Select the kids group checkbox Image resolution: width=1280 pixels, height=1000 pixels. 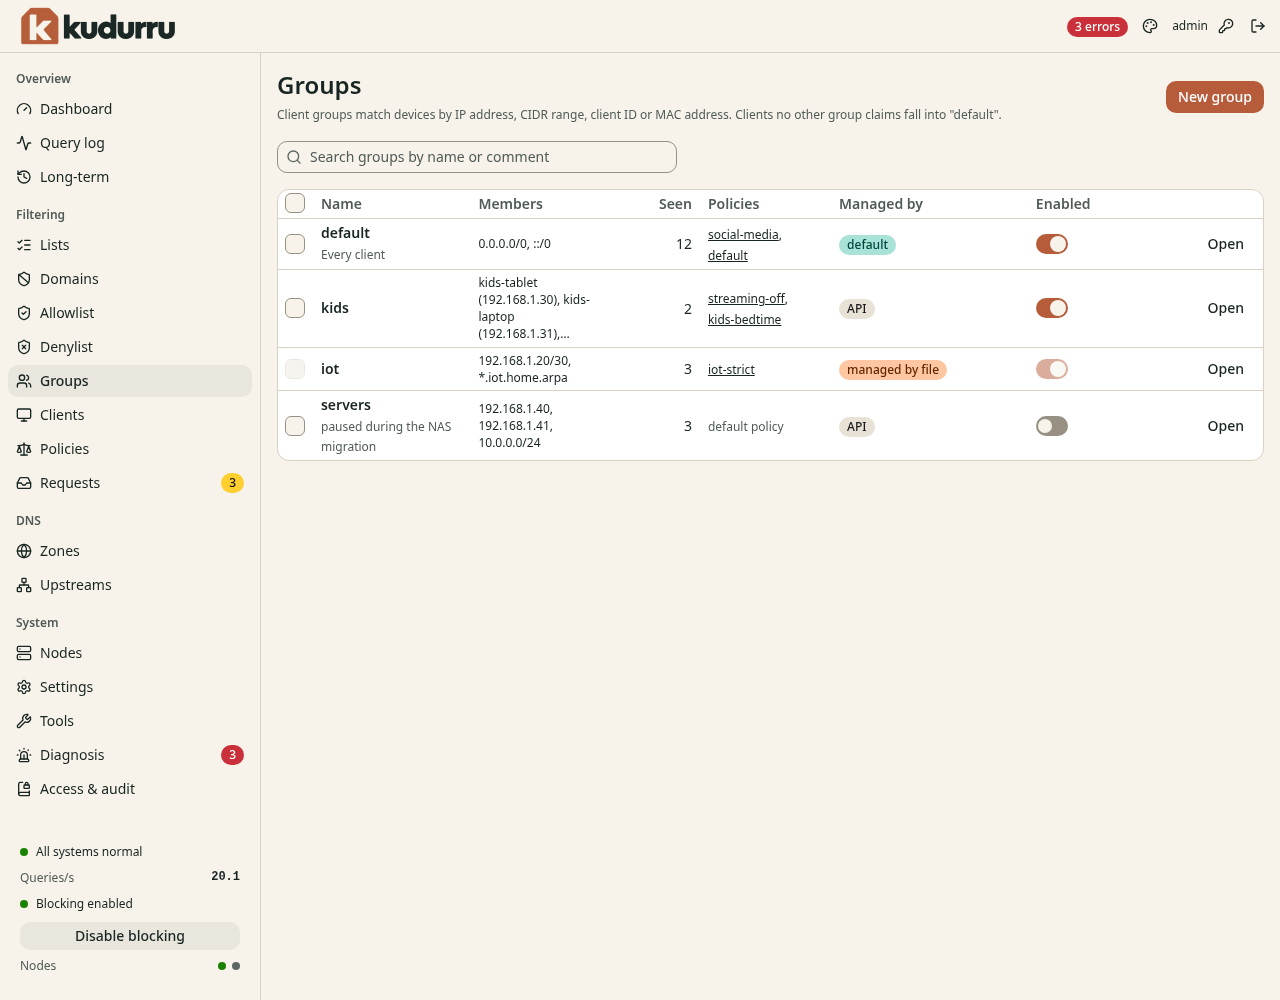tap(295, 308)
